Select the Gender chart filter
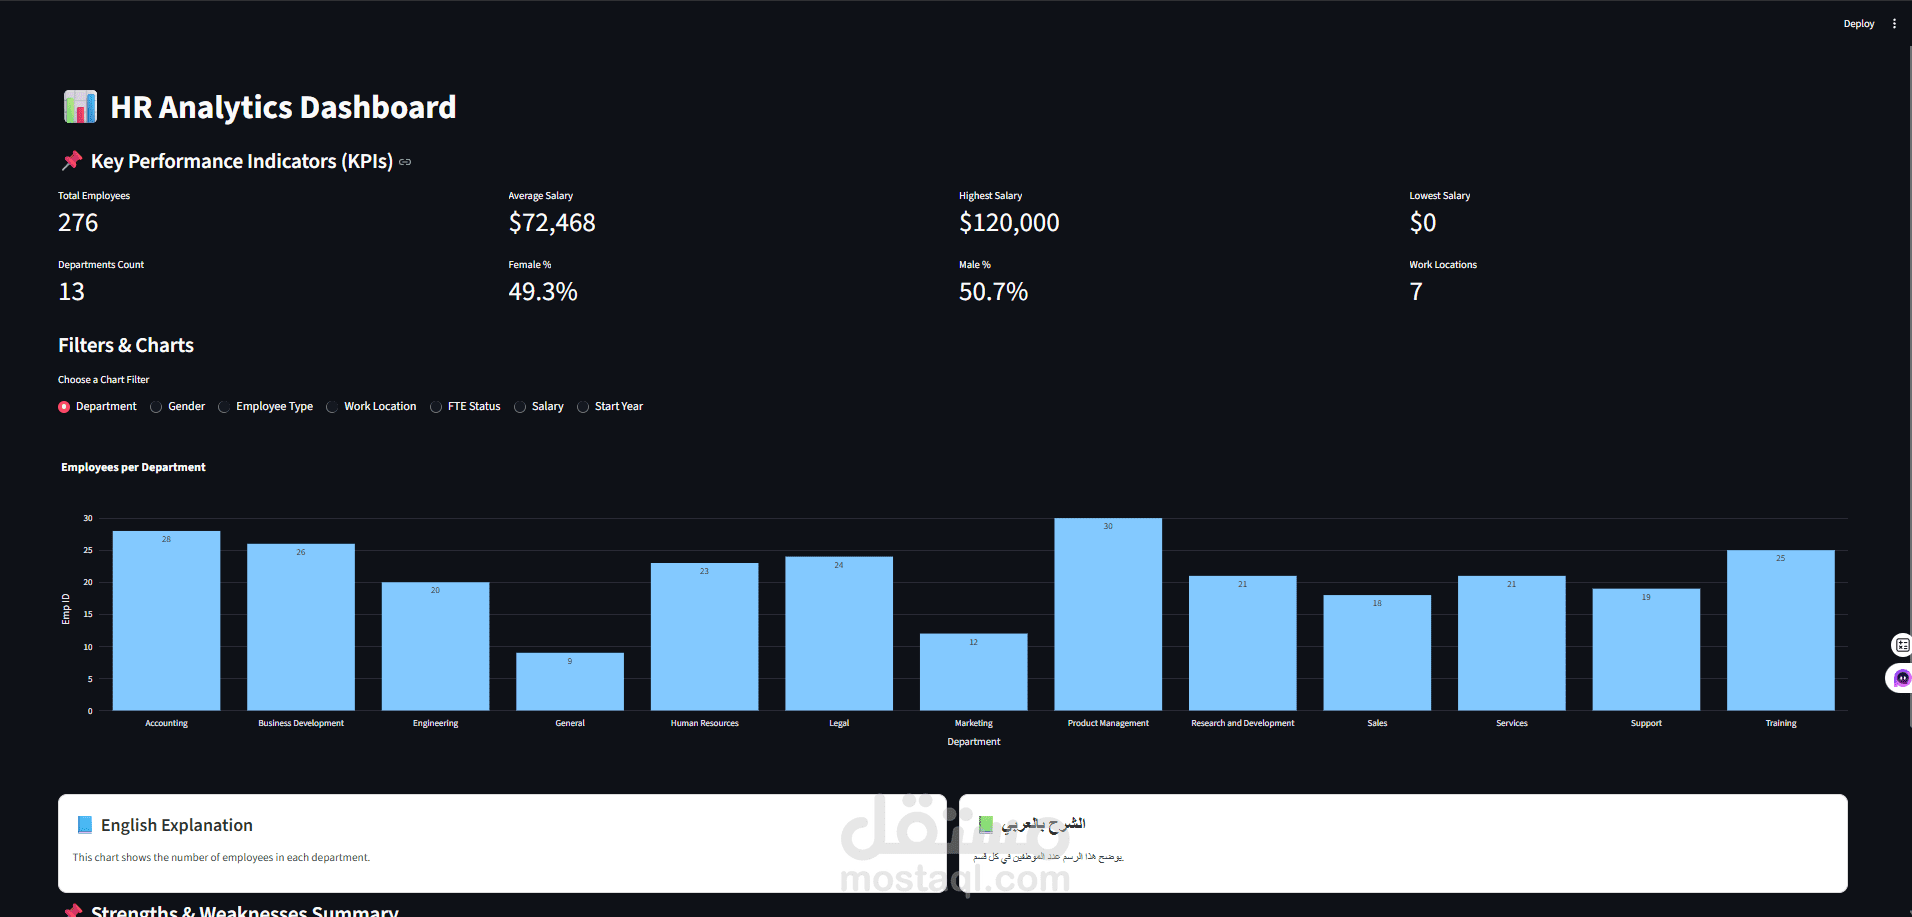Viewport: 1912px width, 917px height. (156, 406)
